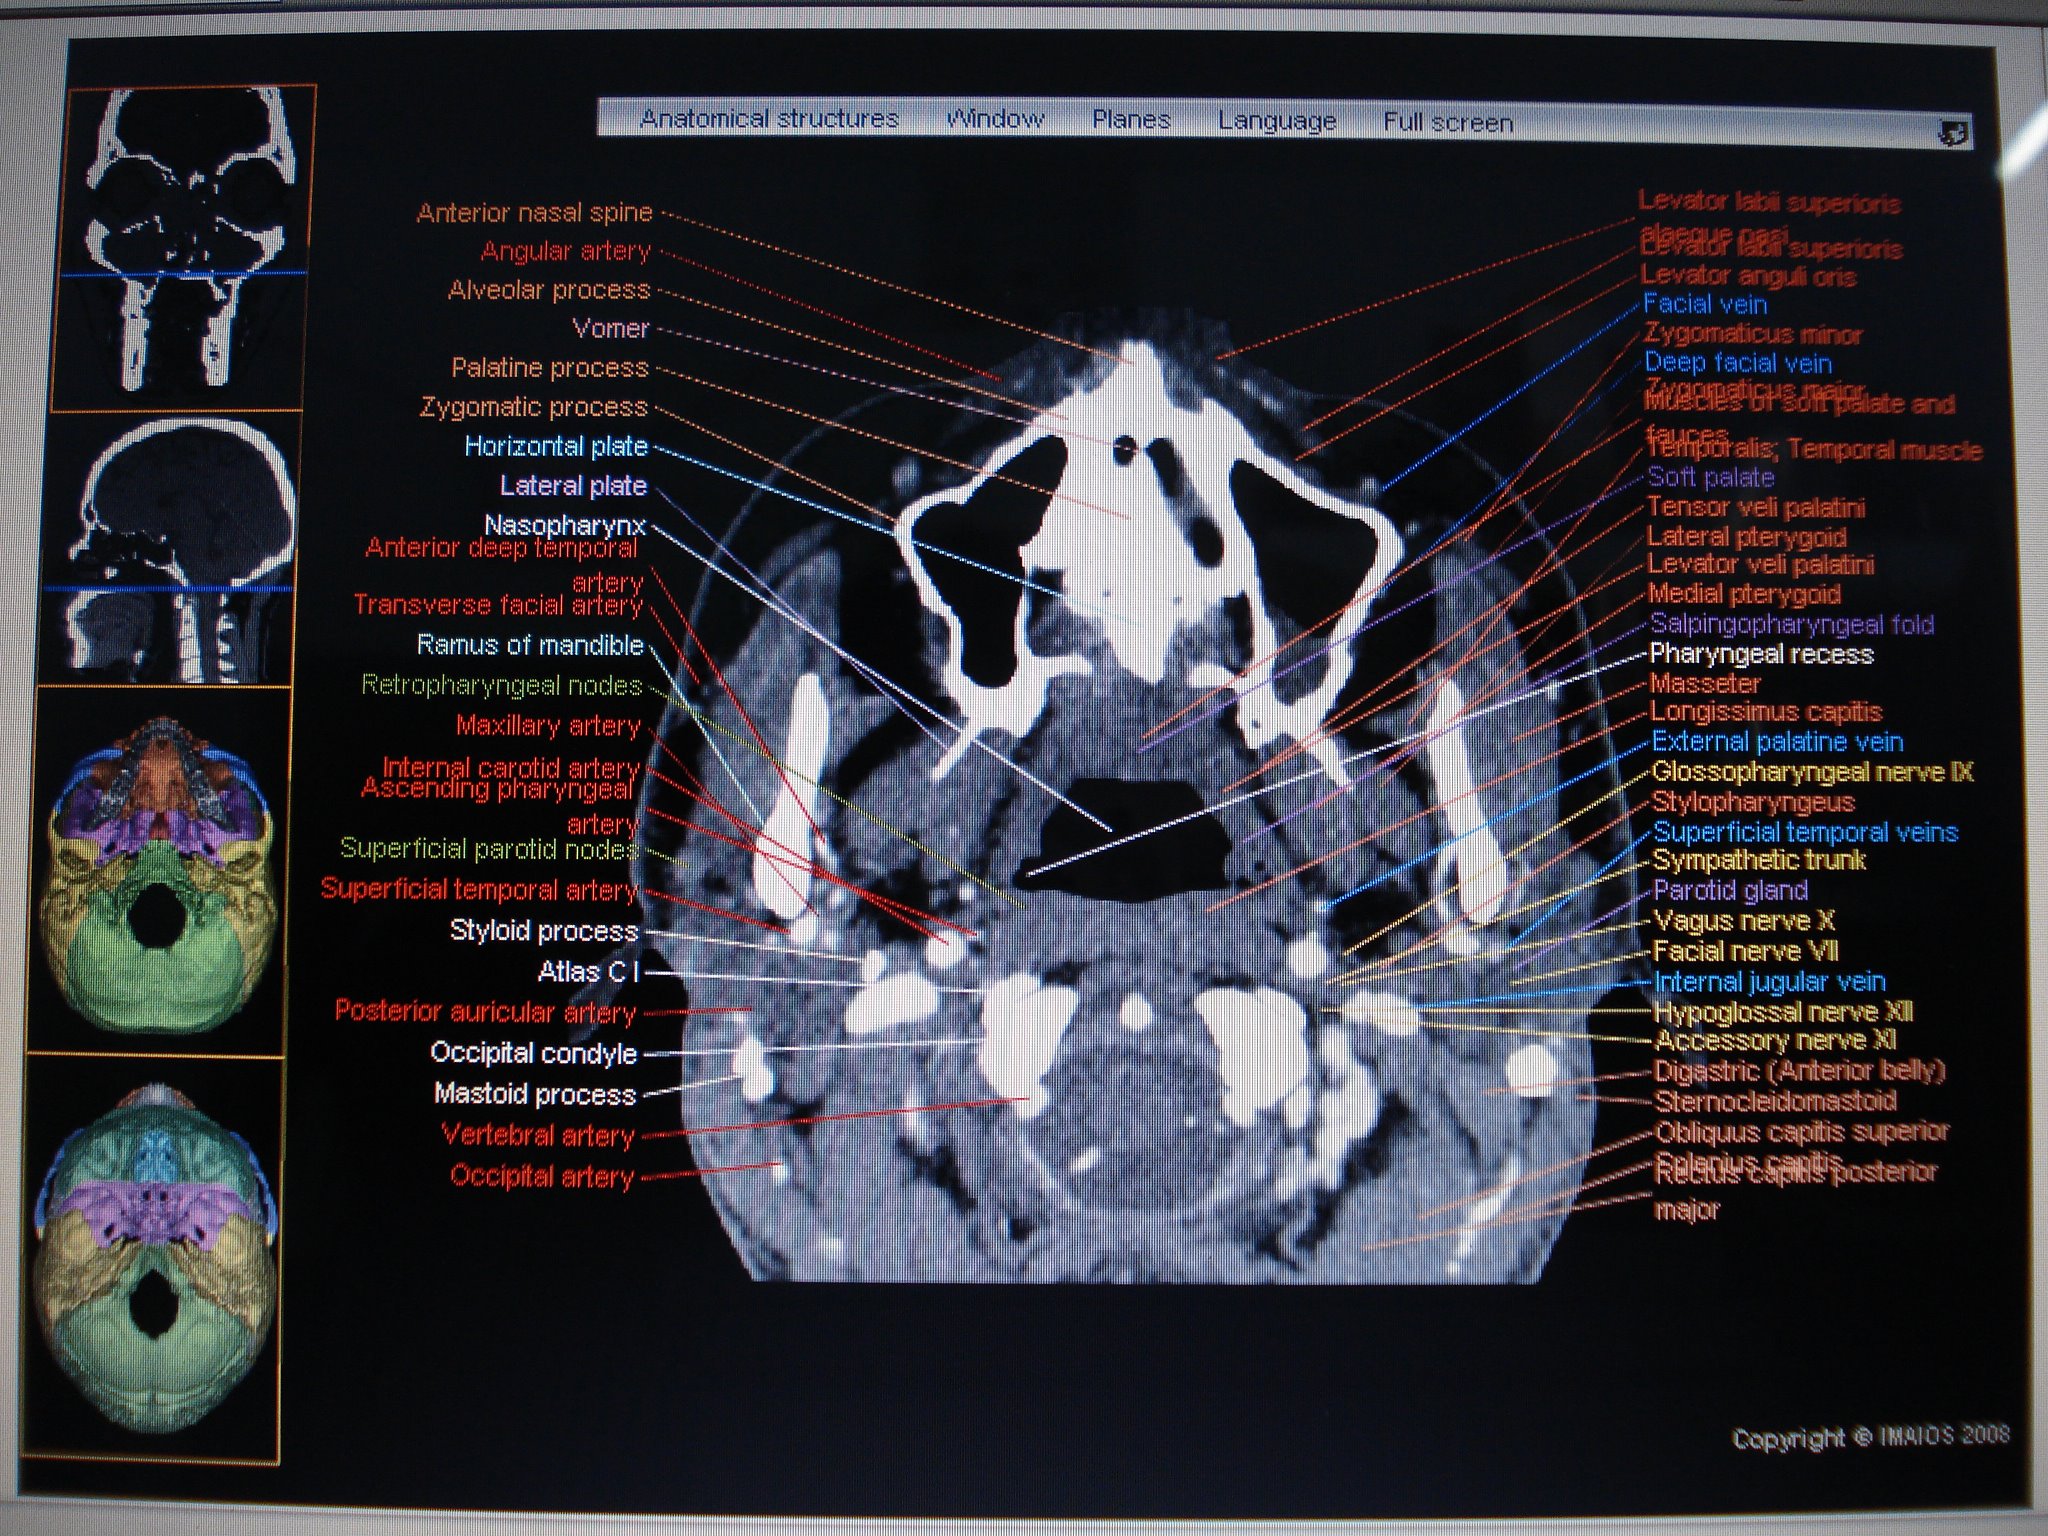Click the Atlas C I label

[588, 971]
